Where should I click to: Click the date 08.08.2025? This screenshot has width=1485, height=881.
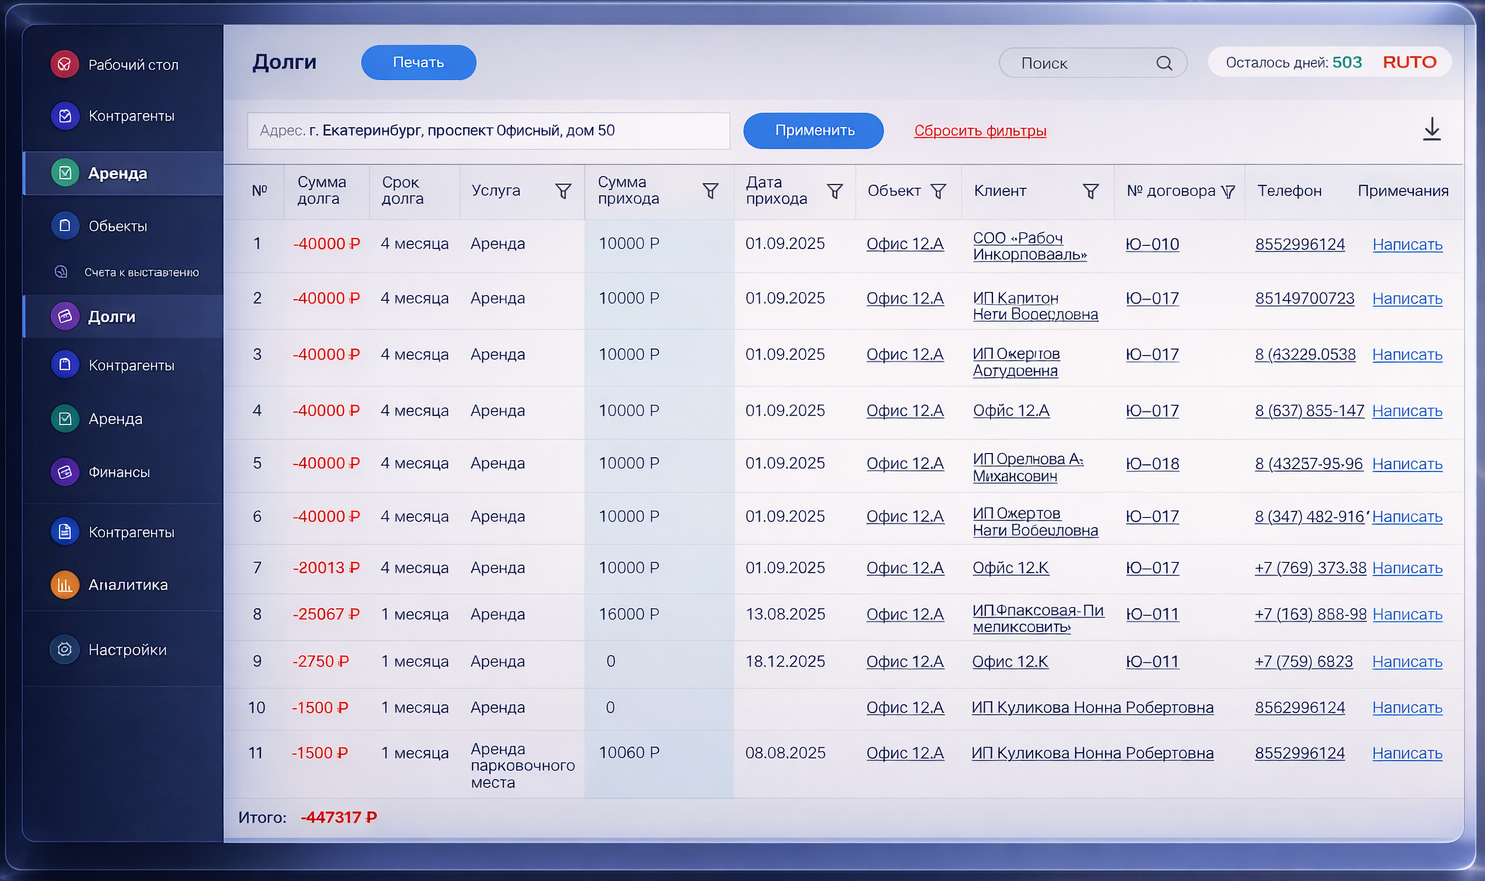[785, 753]
